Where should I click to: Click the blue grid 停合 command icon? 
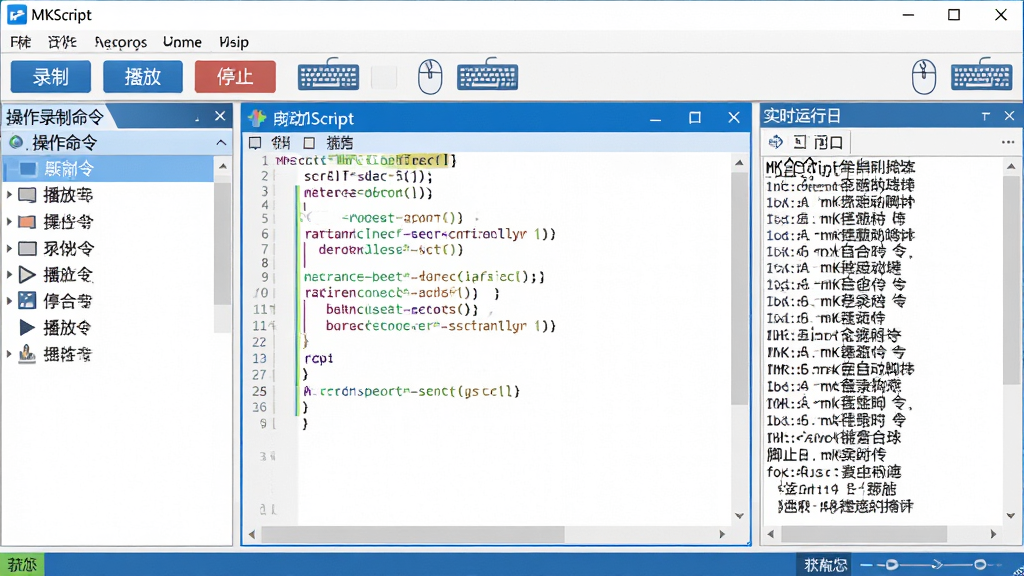27,300
